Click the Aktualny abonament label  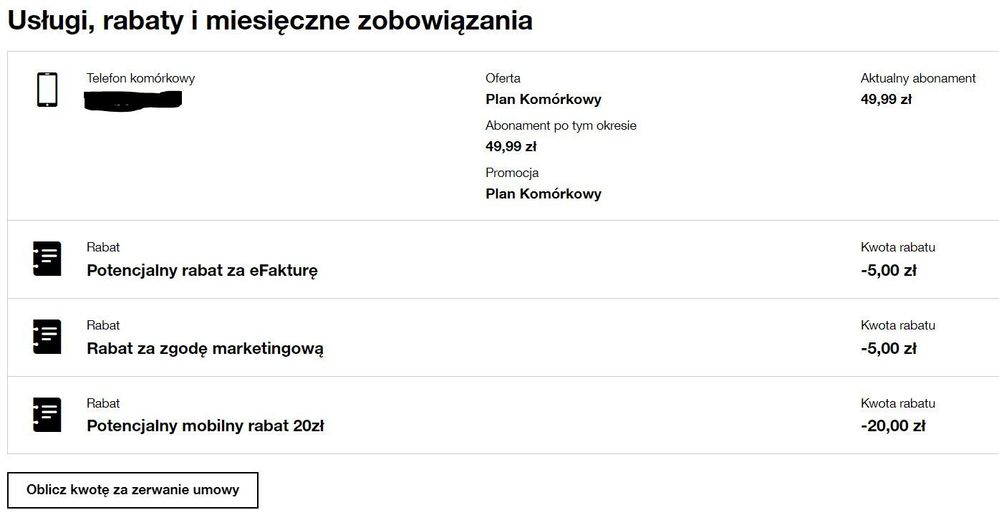(x=918, y=78)
